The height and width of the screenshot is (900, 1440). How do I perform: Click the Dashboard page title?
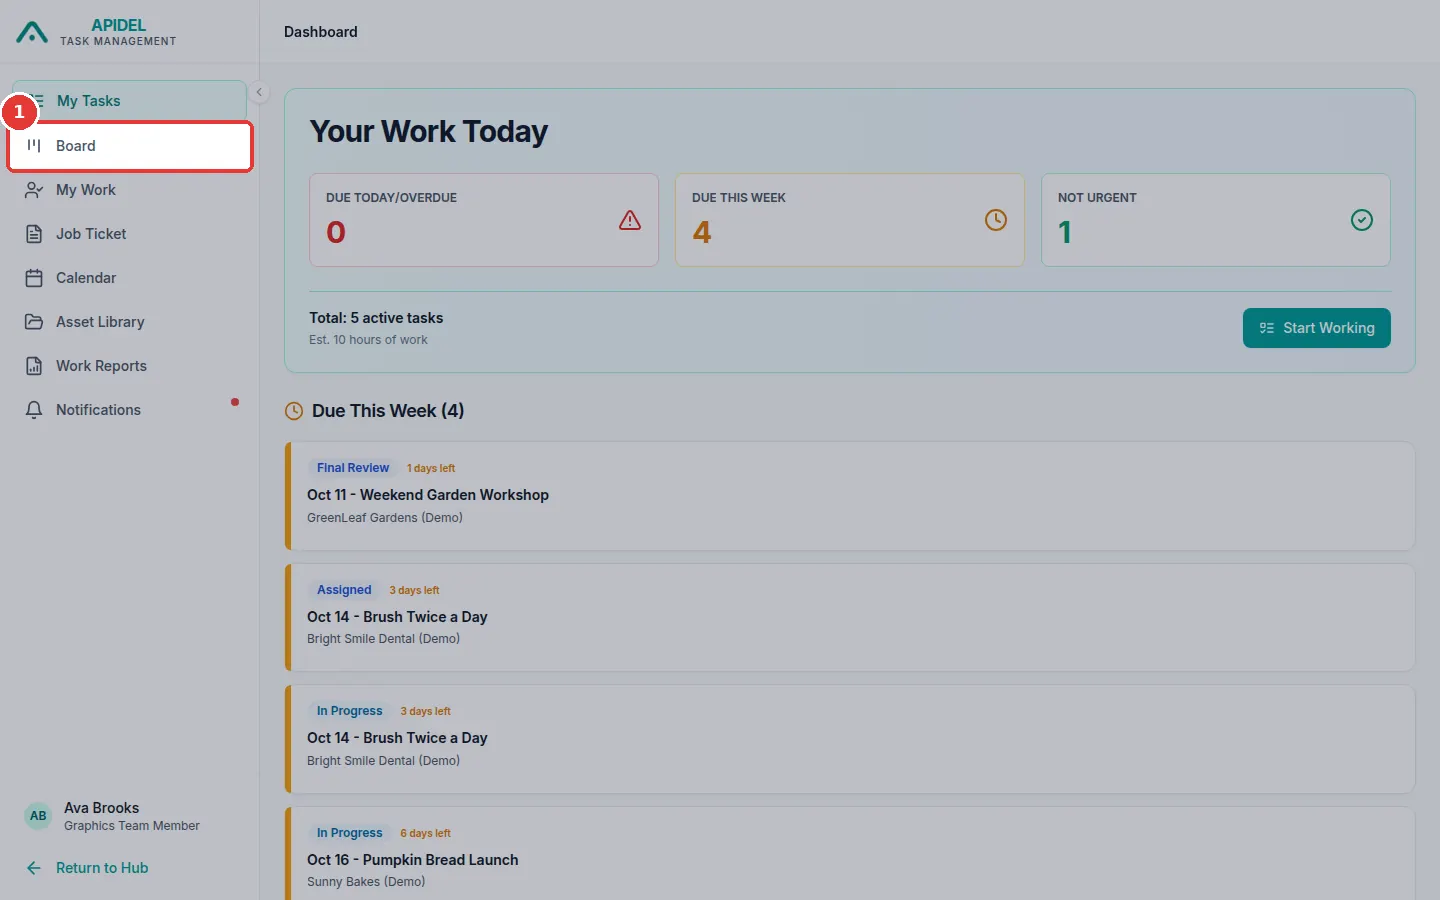pos(321,32)
